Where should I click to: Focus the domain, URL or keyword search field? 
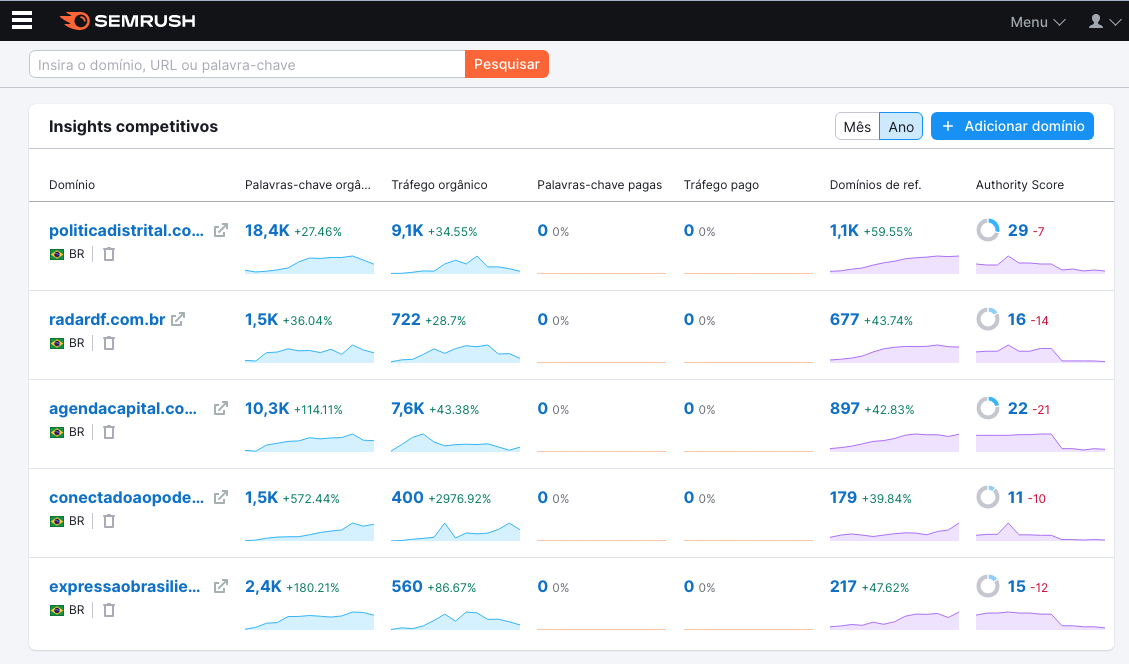(247, 65)
